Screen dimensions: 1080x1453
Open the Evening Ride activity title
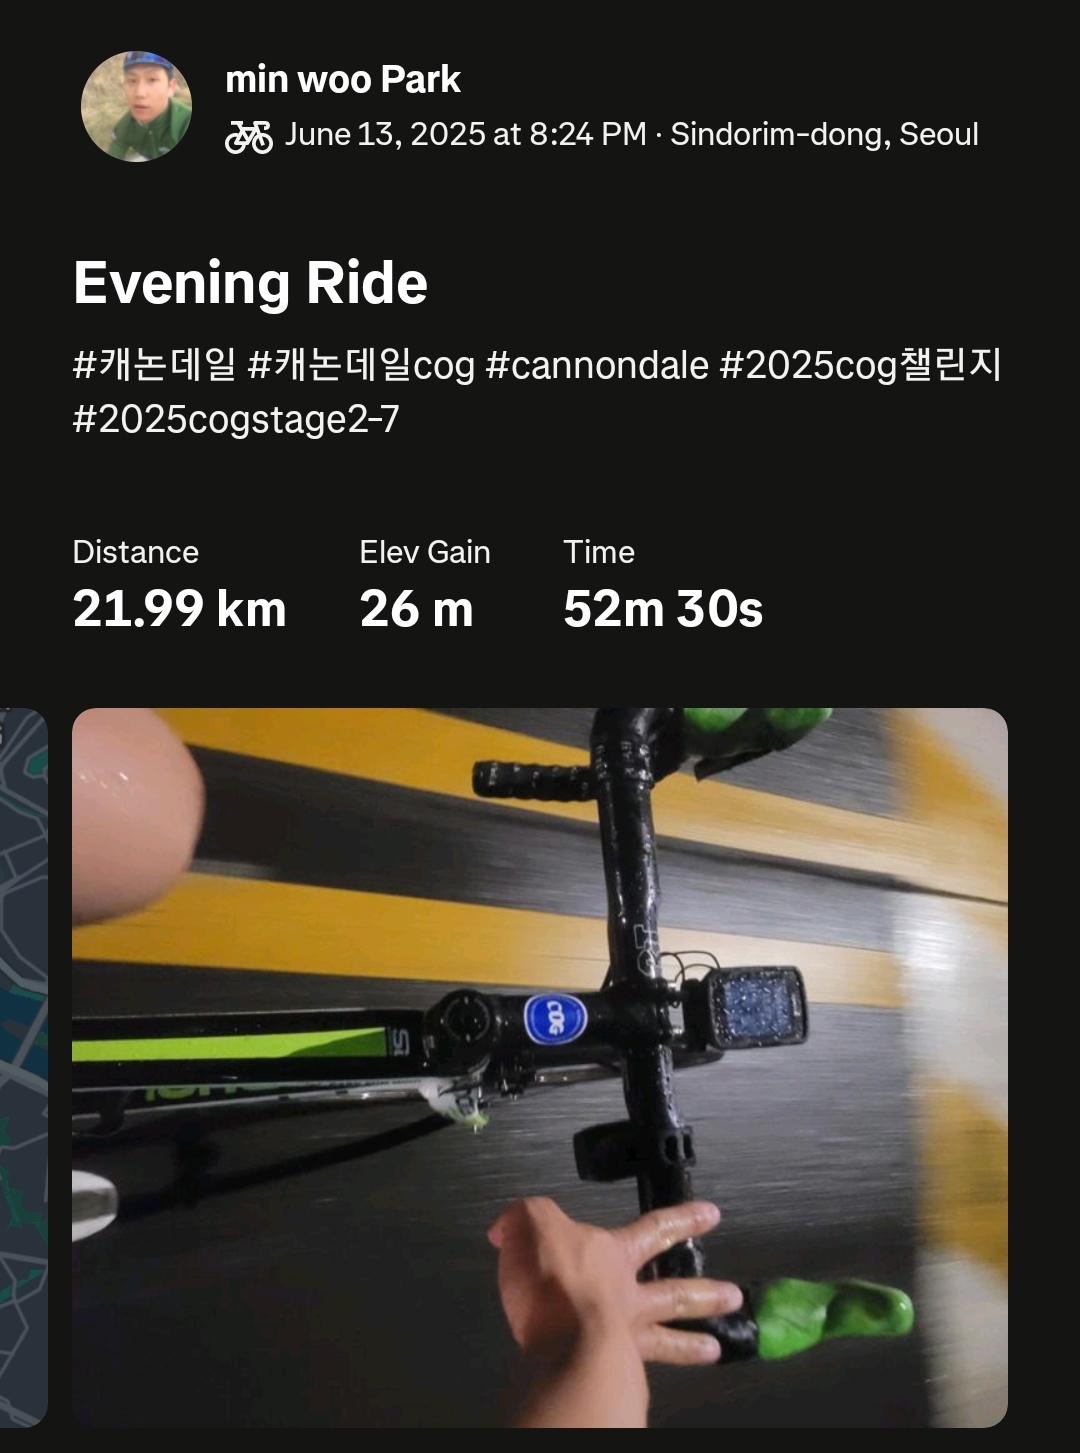tap(250, 283)
